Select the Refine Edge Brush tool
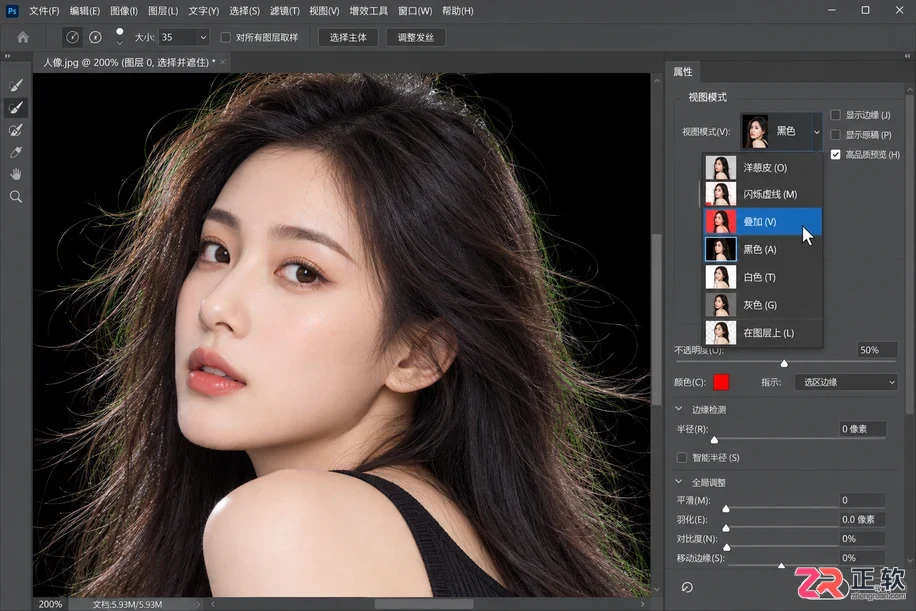This screenshot has width=916, height=611. [x=16, y=108]
